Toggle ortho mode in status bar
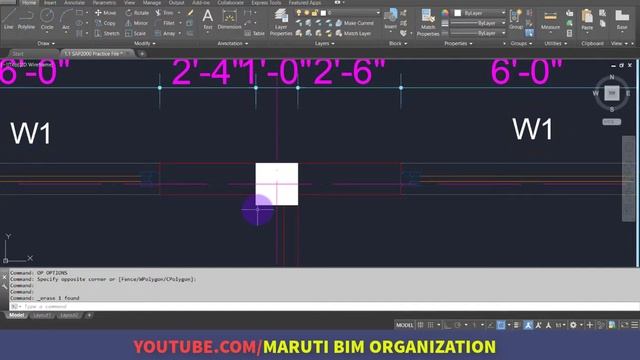 point(447,325)
